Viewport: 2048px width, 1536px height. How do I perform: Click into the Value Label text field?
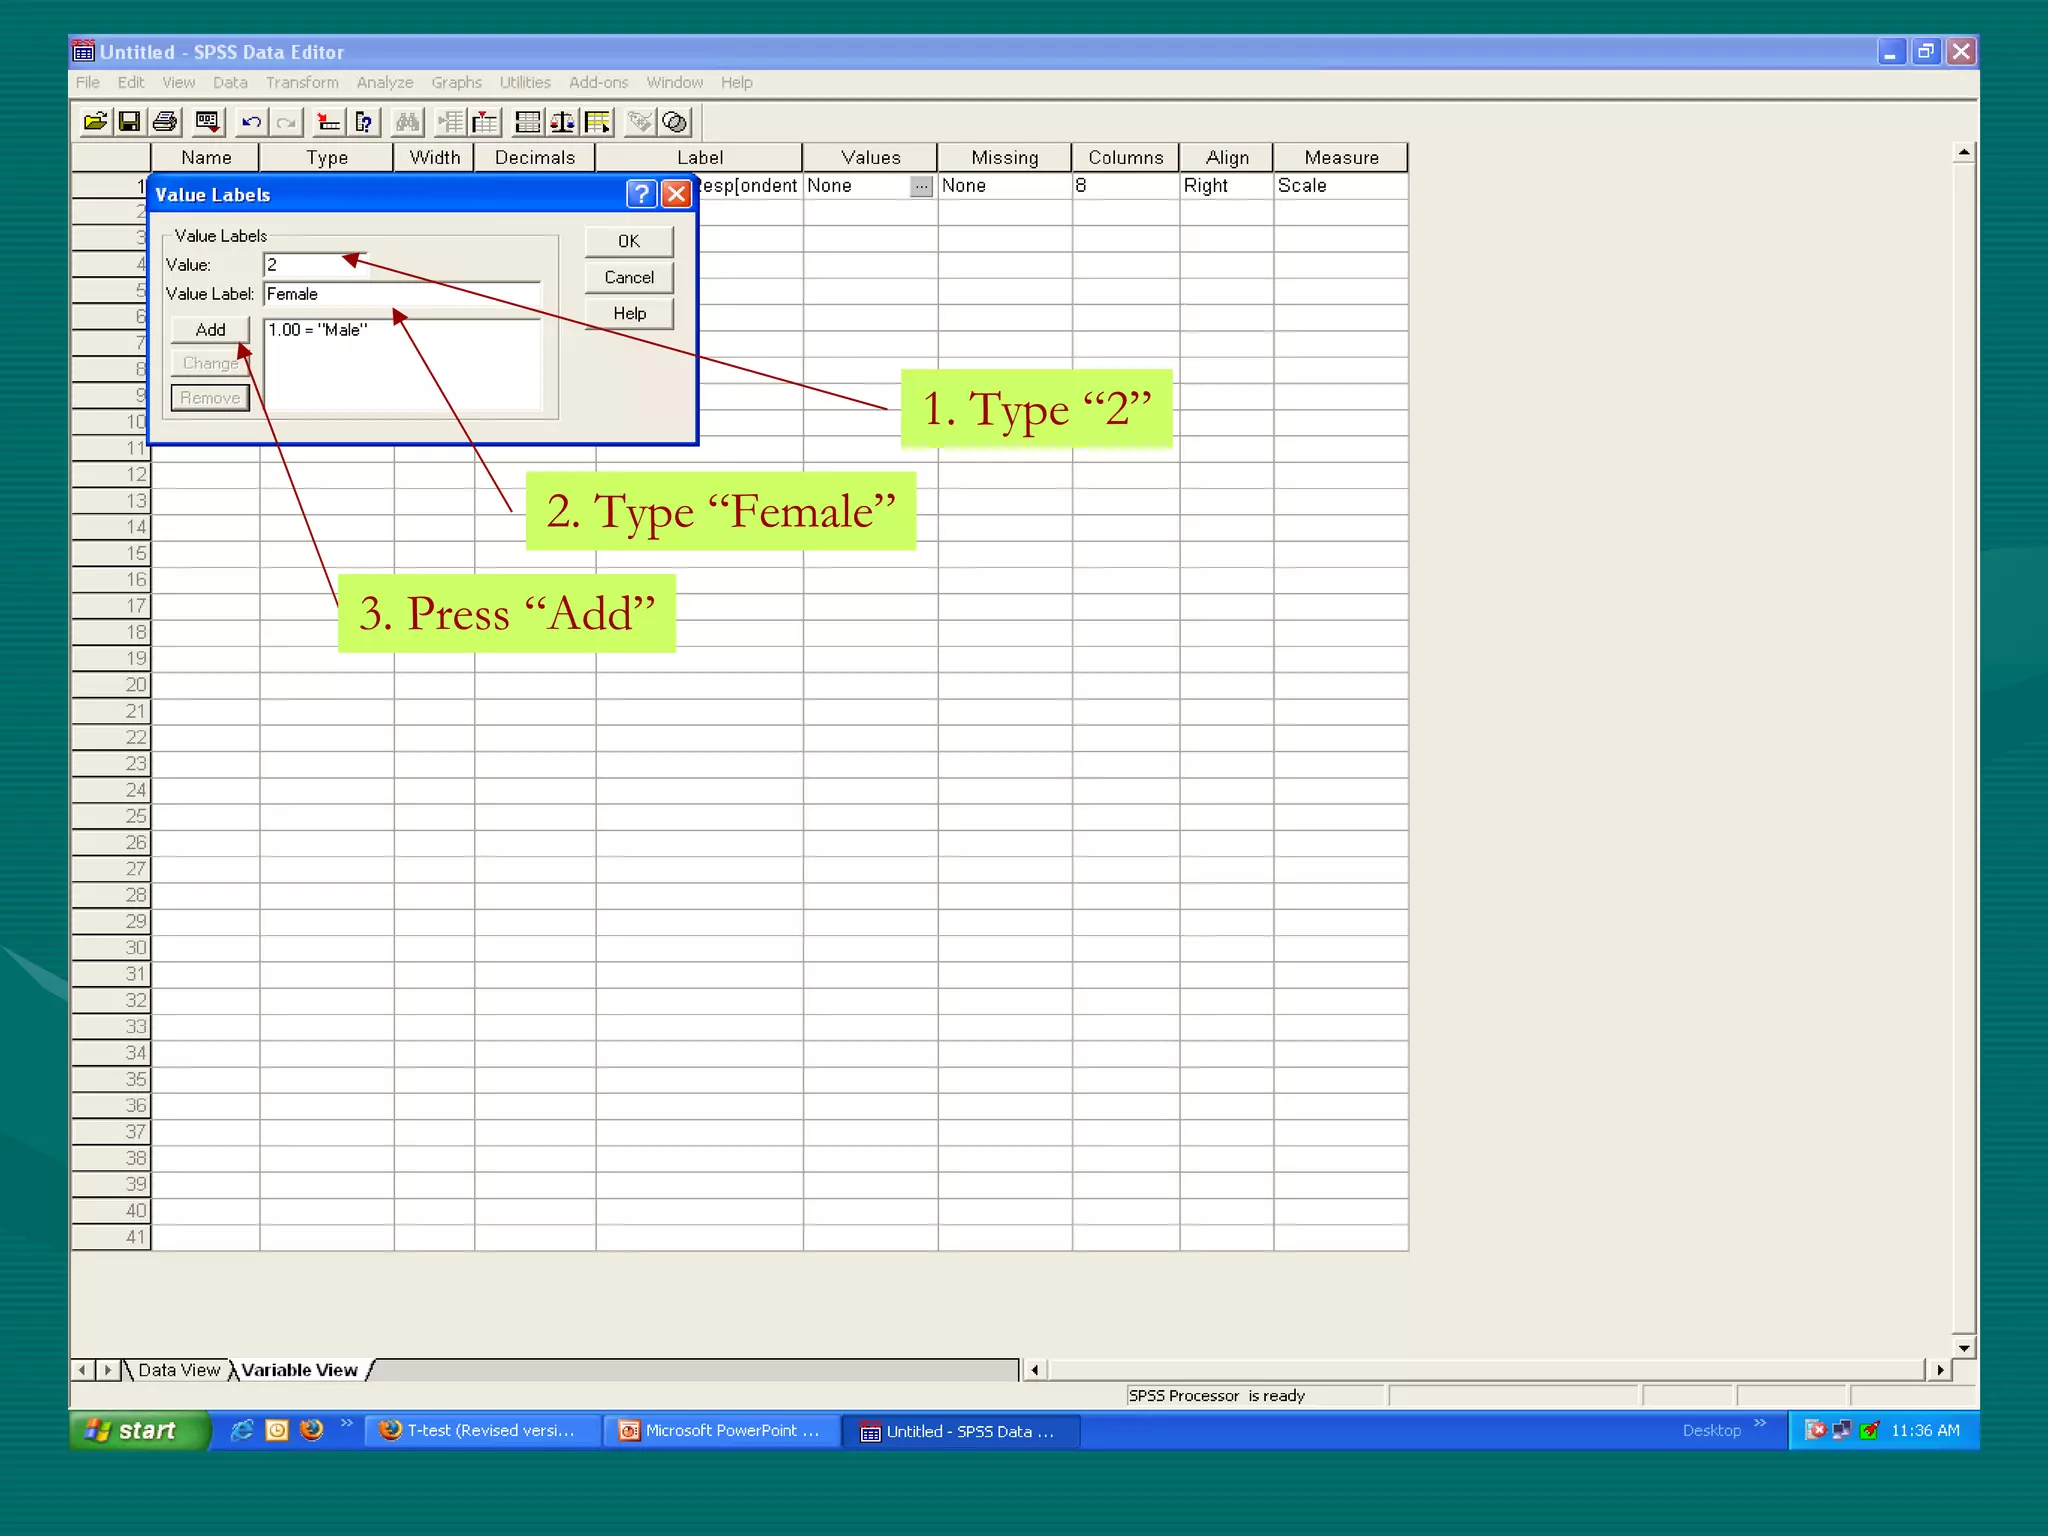click(400, 294)
